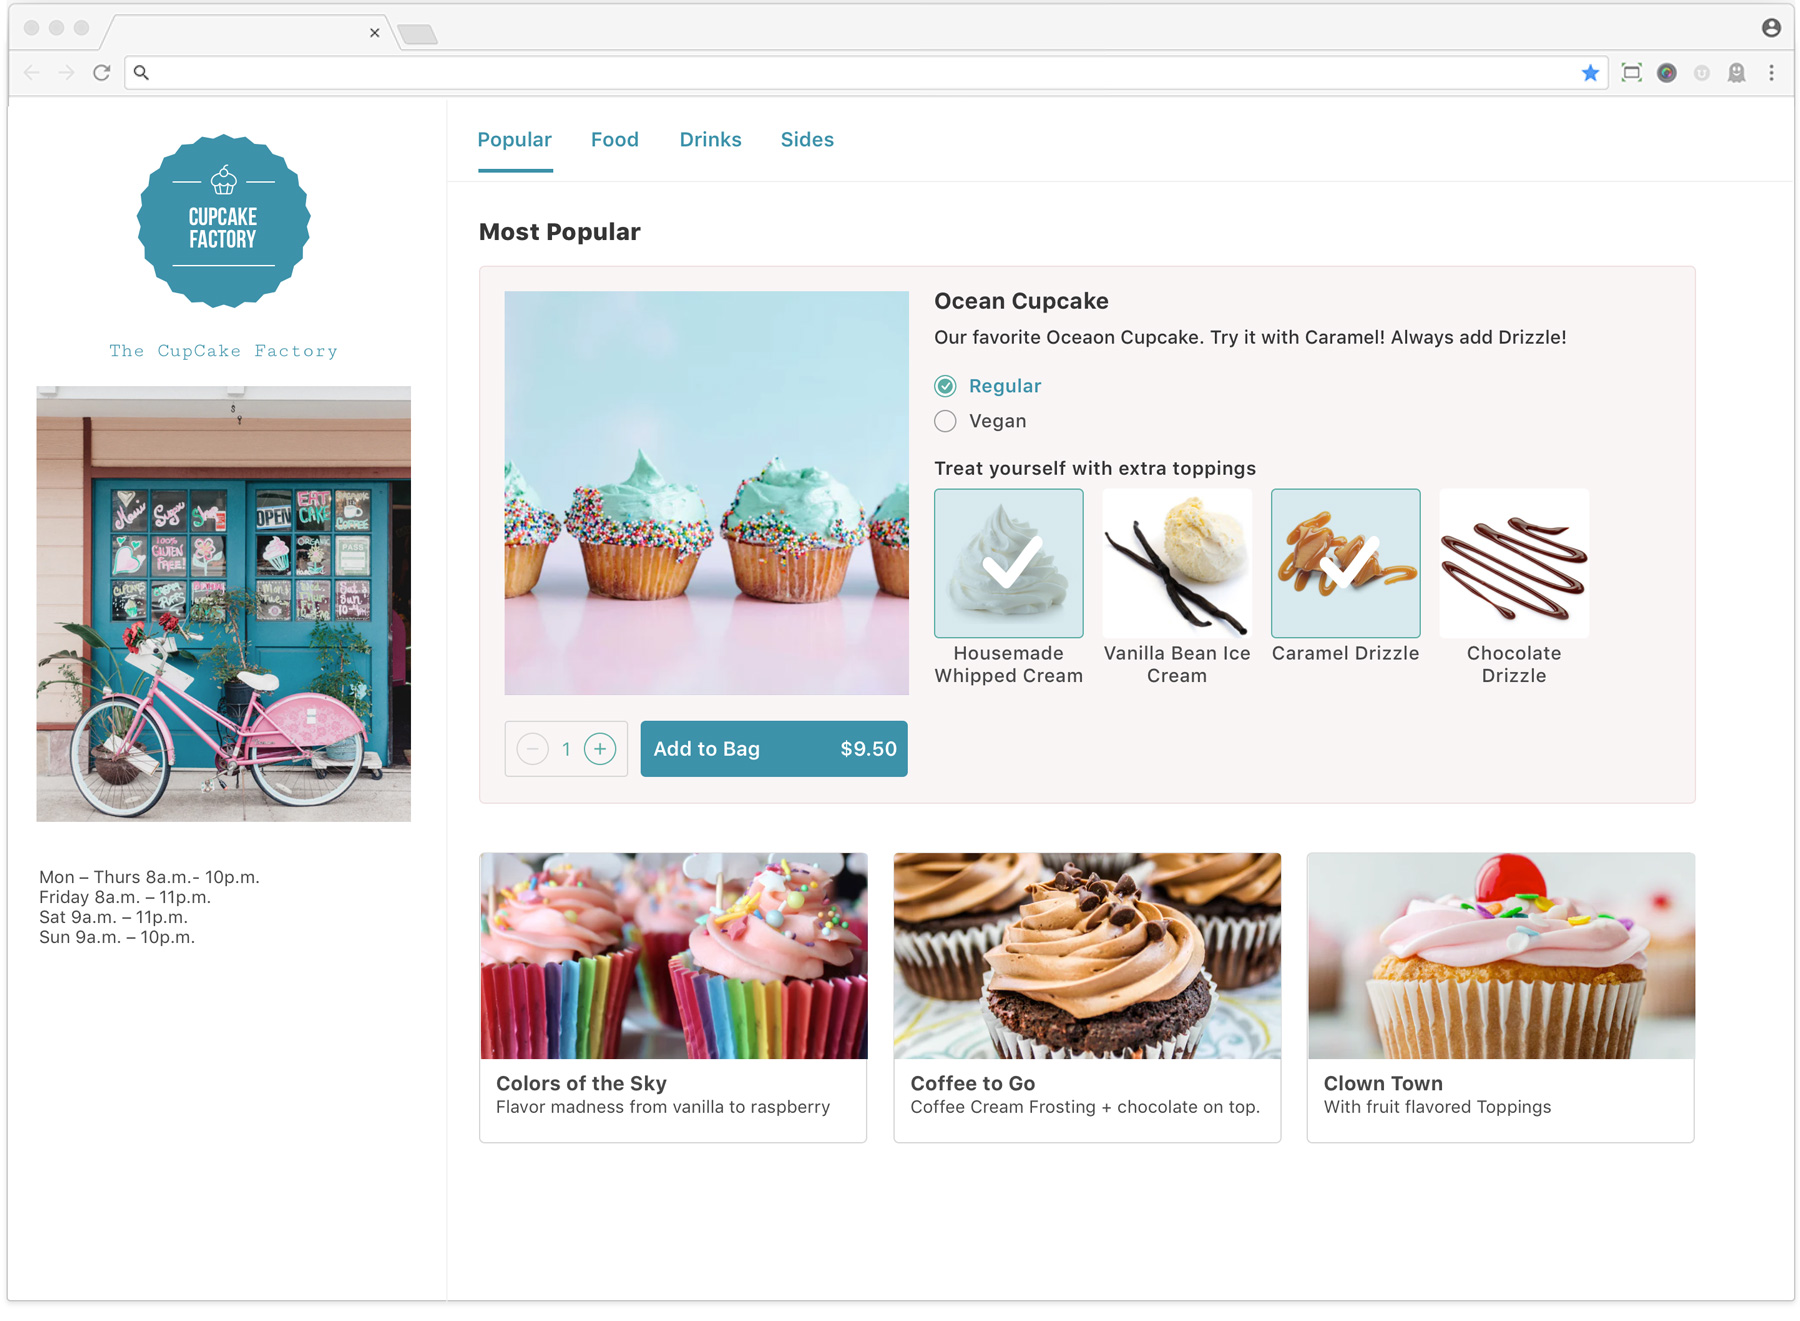
Task: Open the Coffee to Go cupcake card
Action: [x=1087, y=997]
